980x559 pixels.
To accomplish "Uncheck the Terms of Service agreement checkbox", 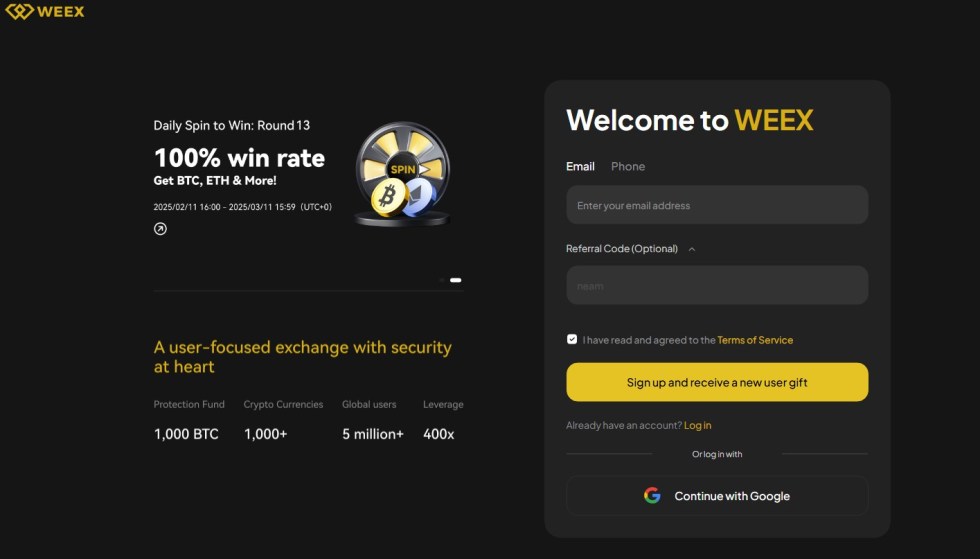I will [572, 339].
